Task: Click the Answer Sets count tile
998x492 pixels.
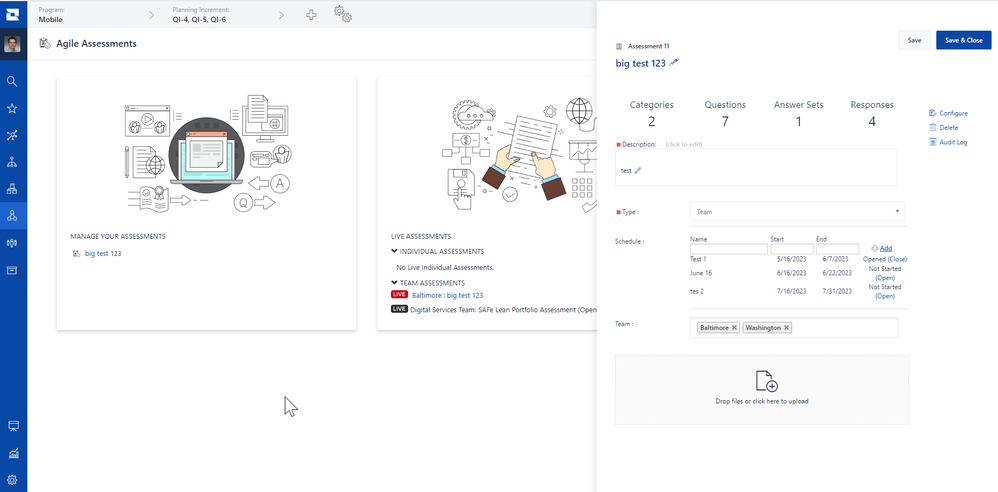Action: (799, 113)
